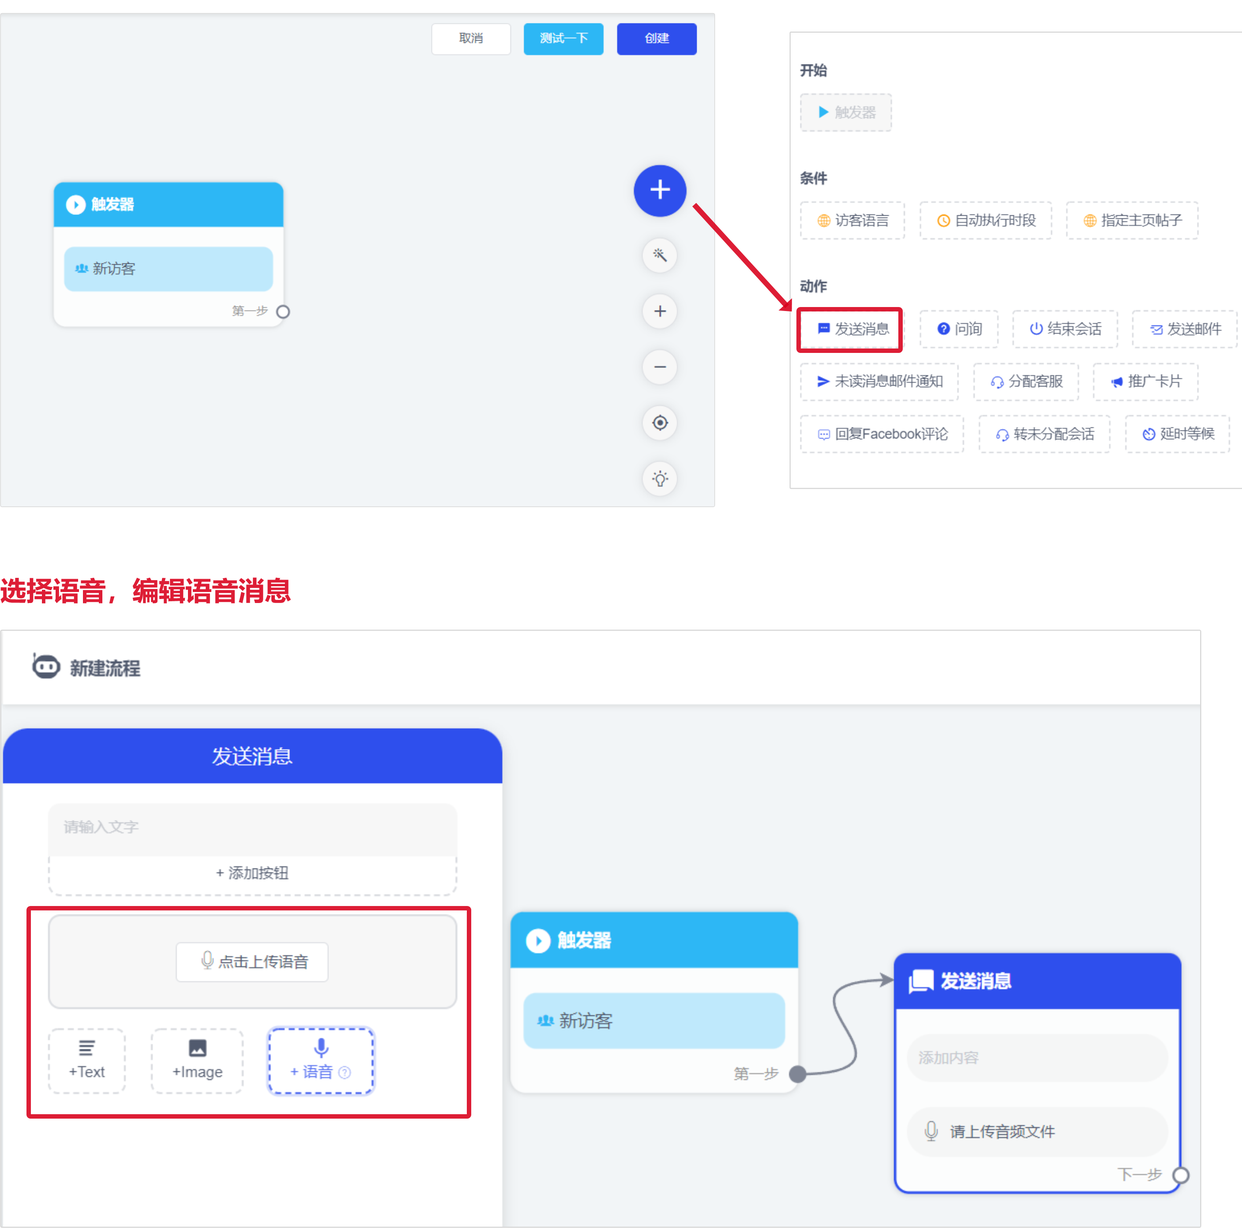The width and height of the screenshot is (1242, 1228).
Task: Select the 延时等候 action
Action: pos(1178,434)
